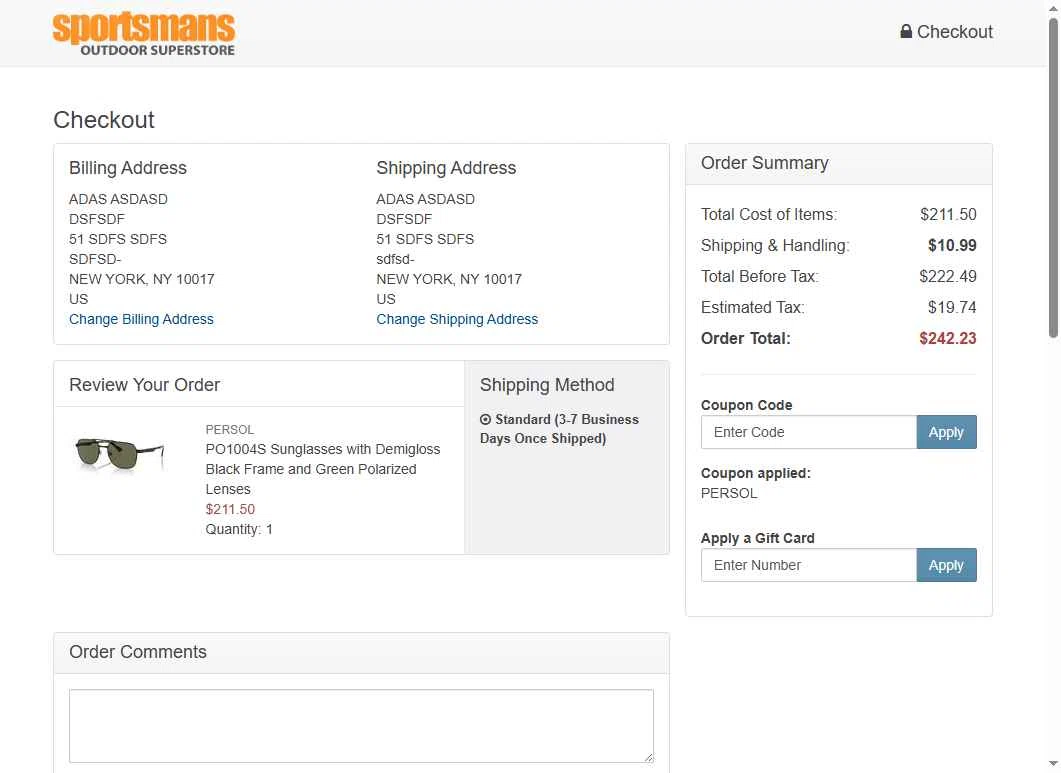Image resolution: width=1061 pixels, height=773 pixels.
Task: Click the Checkout label in the header
Action: tap(955, 32)
